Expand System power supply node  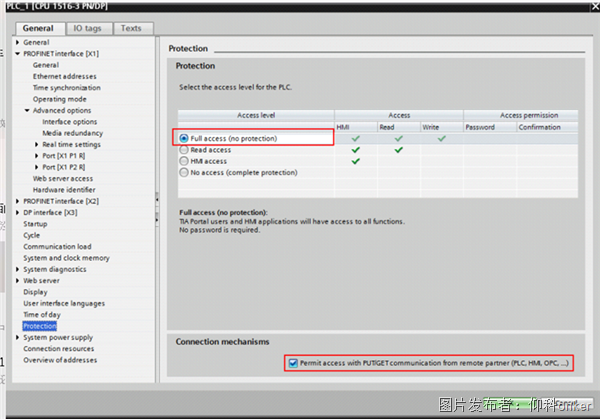tap(18, 337)
